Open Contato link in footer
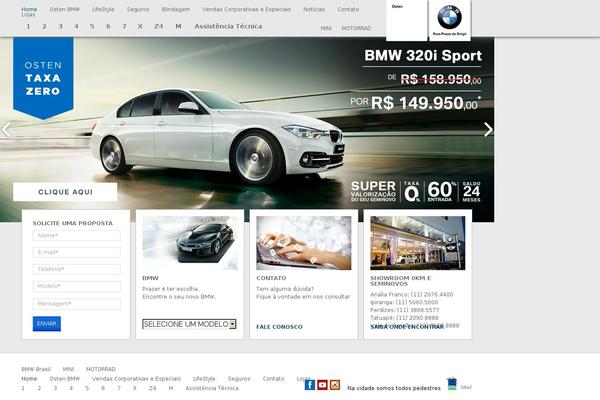Viewport: 600px width, 400px height. click(x=273, y=379)
